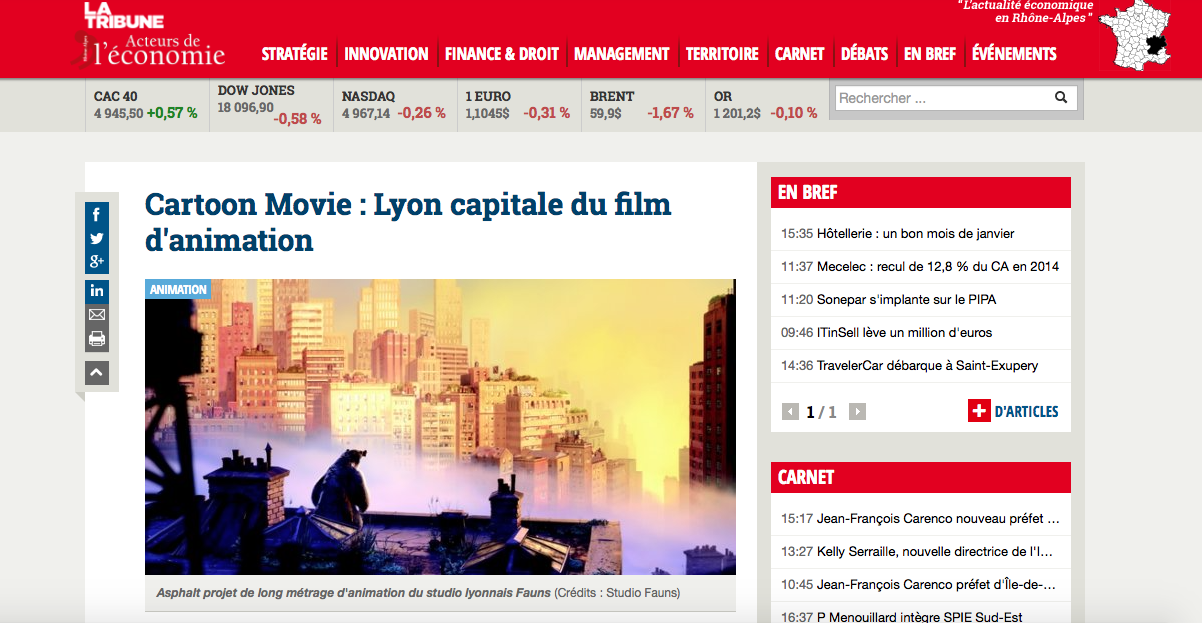1202x623 pixels.
Task: Open the Événements menu item
Action: click(x=1014, y=54)
